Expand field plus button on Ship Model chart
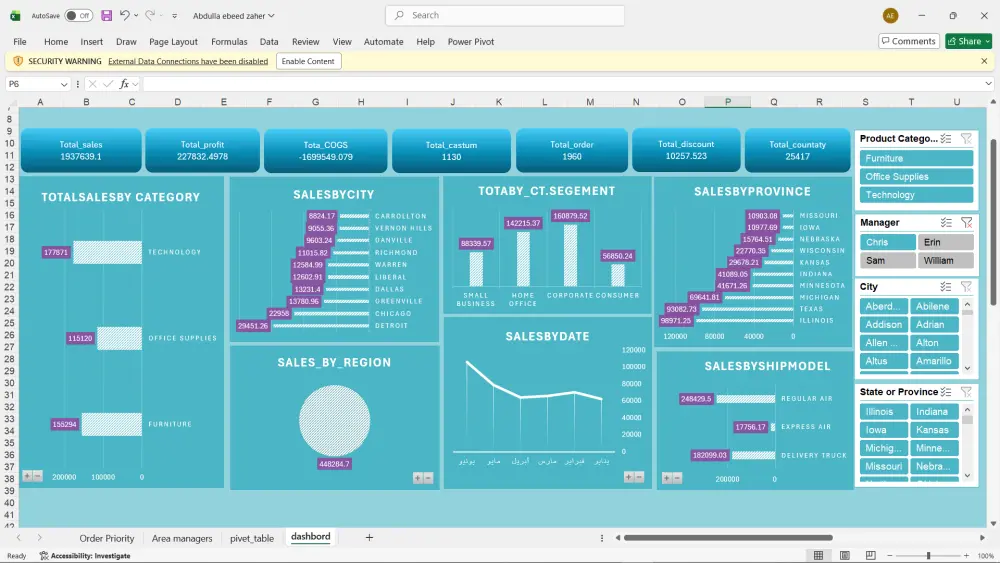 coord(667,478)
